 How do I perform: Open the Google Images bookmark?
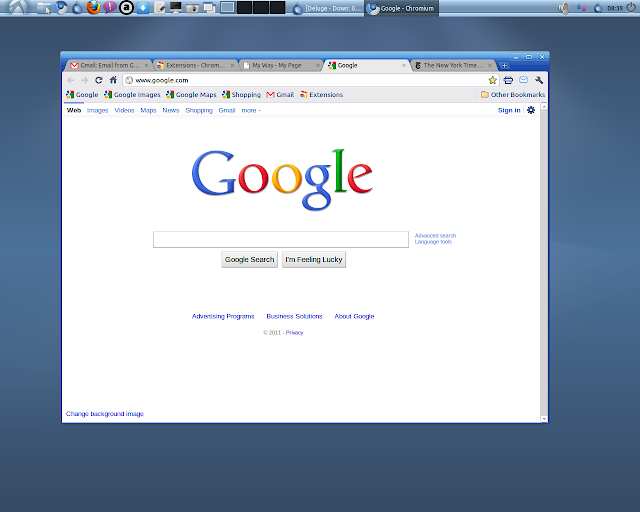[x=132, y=95]
